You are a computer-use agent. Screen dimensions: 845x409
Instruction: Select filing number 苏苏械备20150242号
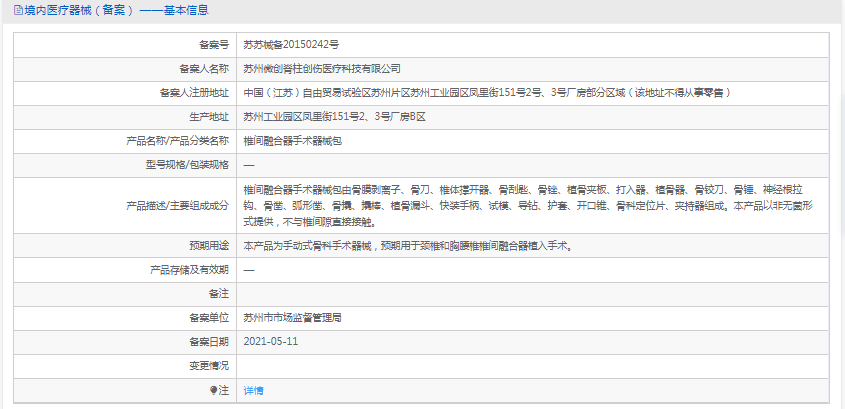point(291,45)
